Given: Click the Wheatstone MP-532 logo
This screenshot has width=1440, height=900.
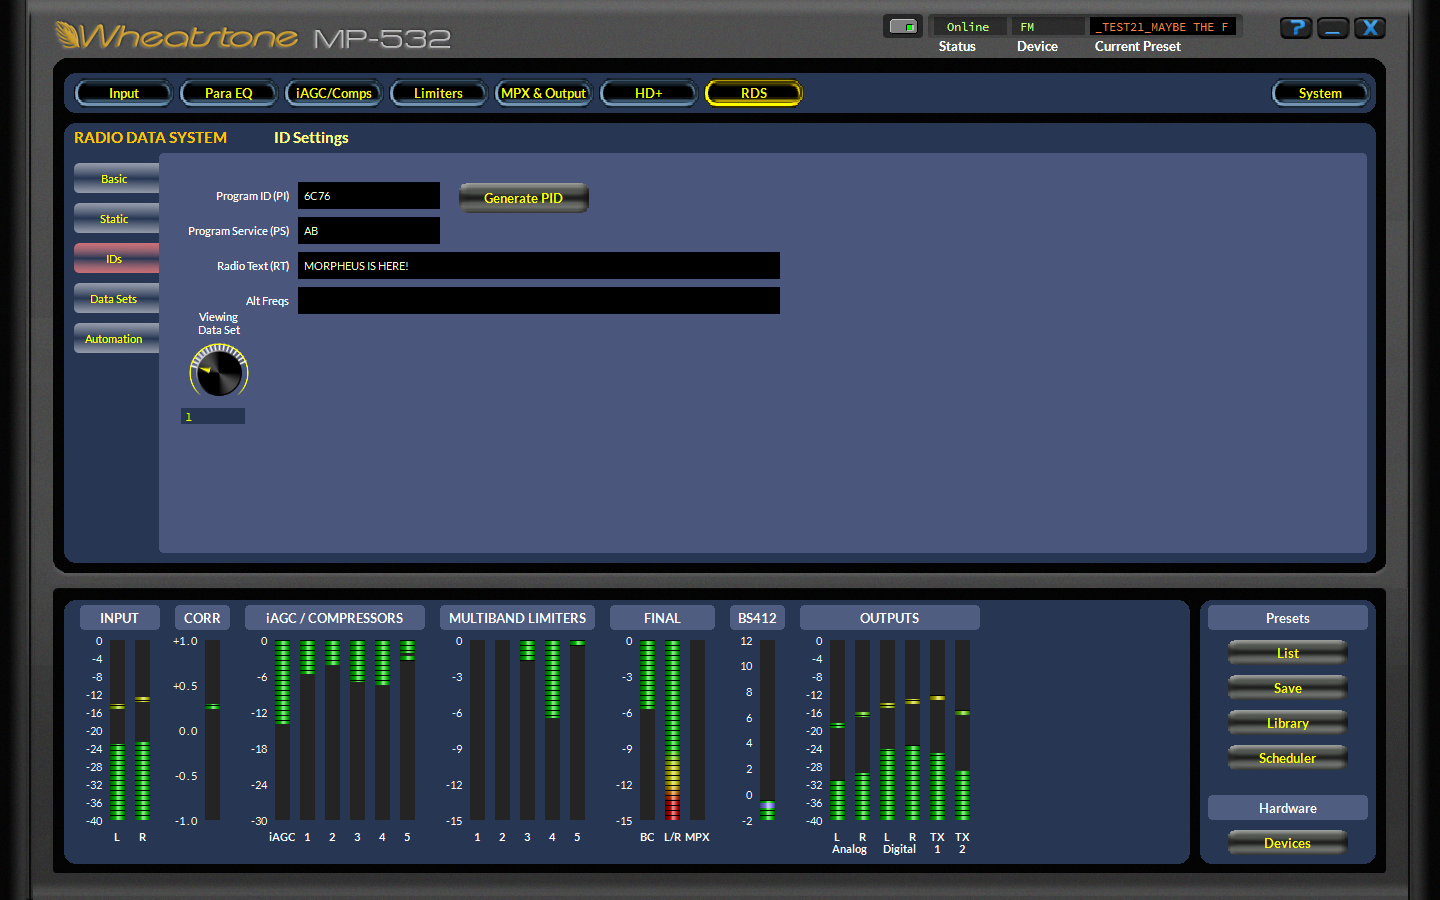Looking at the screenshot, I should pos(253,37).
